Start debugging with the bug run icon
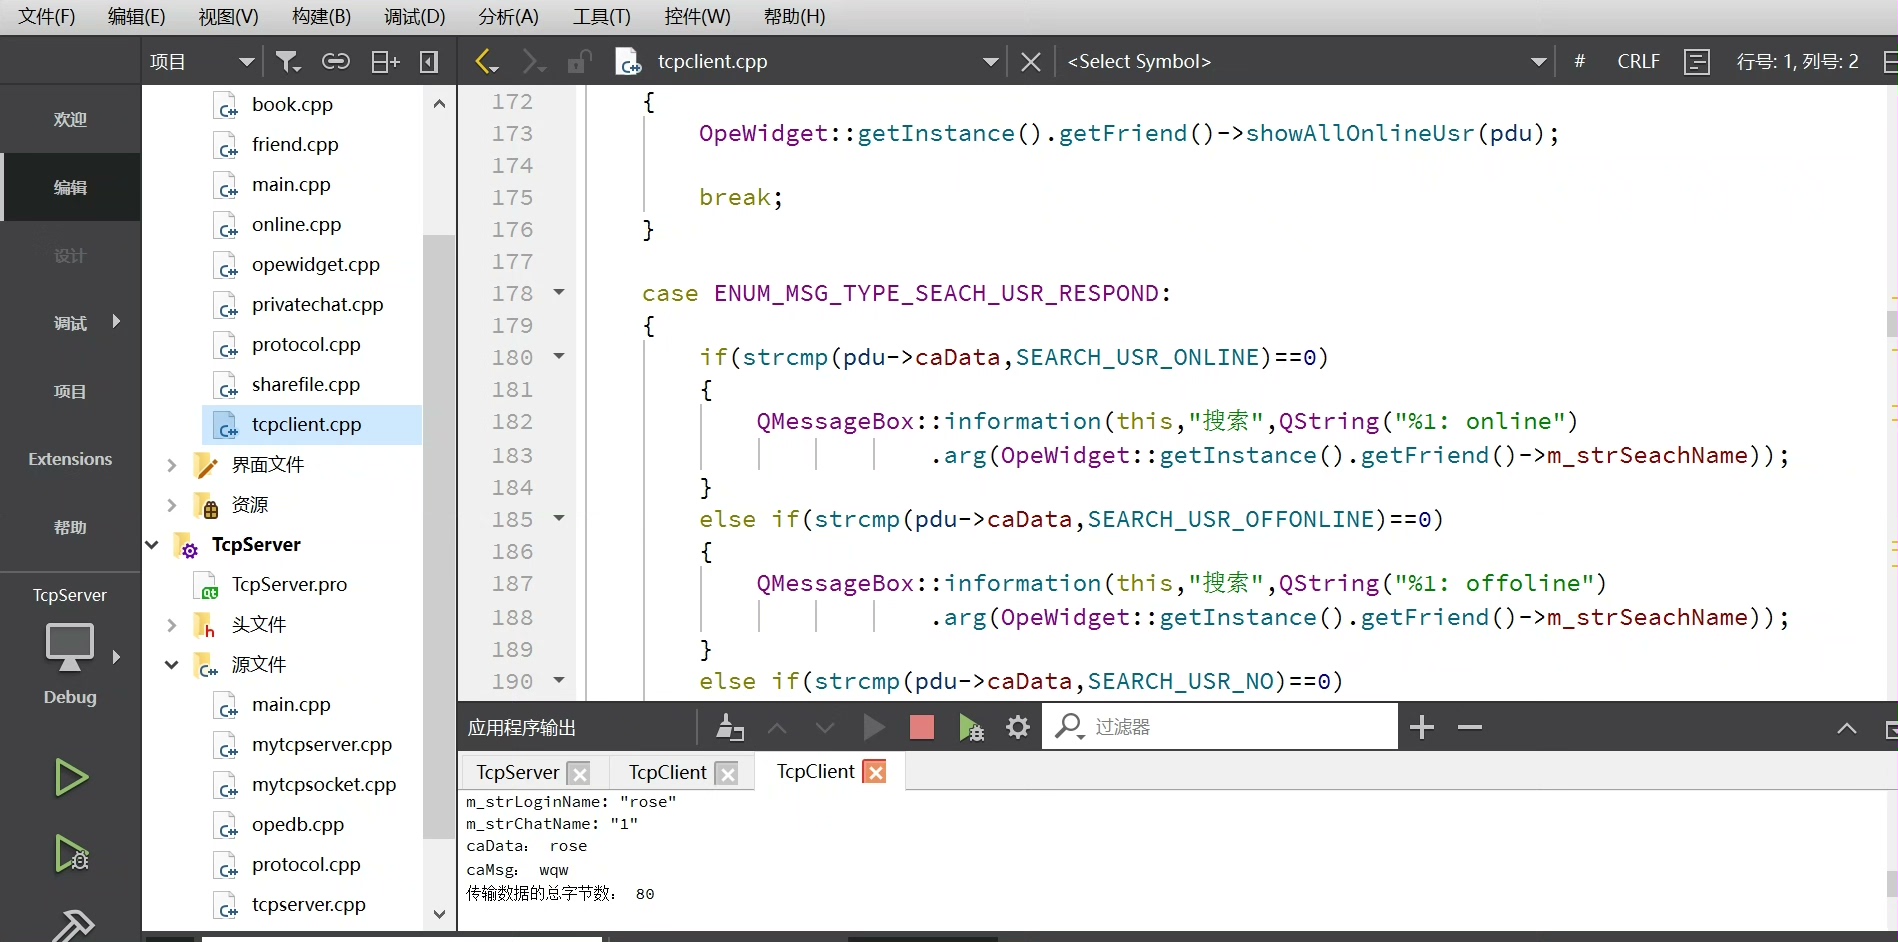The height and width of the screenshot is (942, 1898). tap(71, 853)
